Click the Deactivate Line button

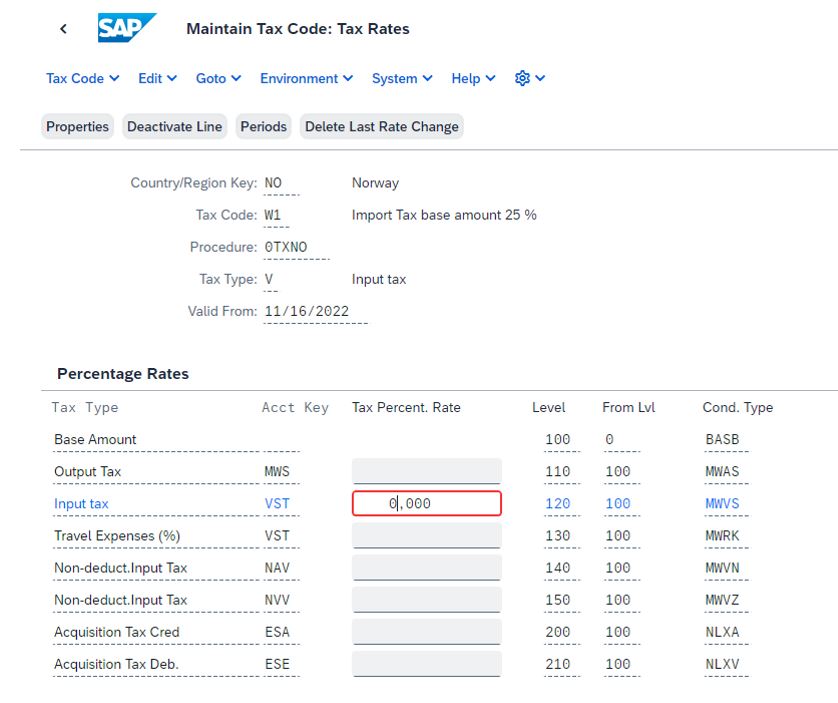coord(175,127)
